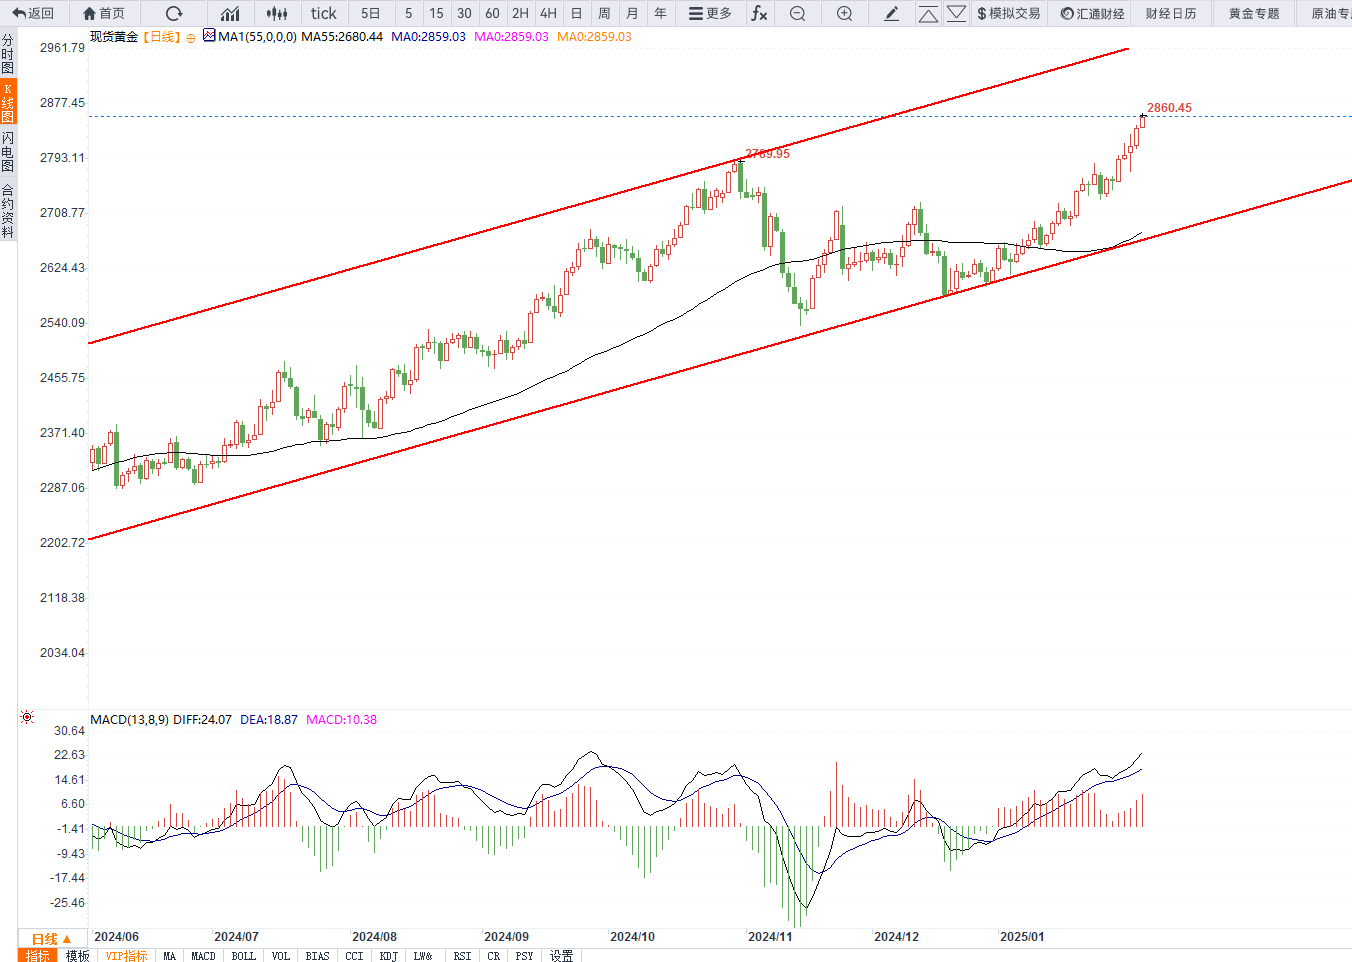
Task: Select the 指标 bottom tab
Action: tap(38, 956)
